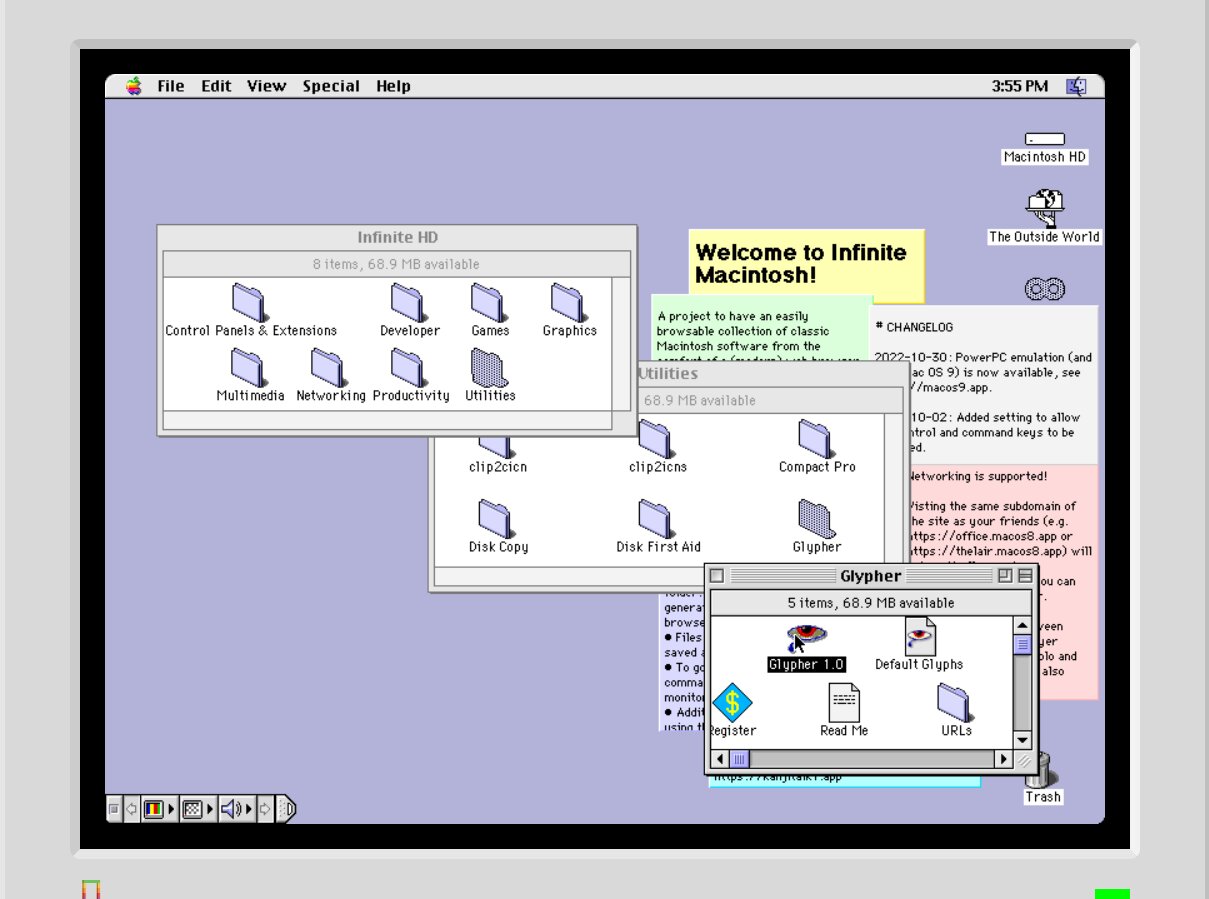The width and height of the screenshot is (1209, 899).
Task: Select the URLs folder in Glypher window
Action: pos(956,703)
